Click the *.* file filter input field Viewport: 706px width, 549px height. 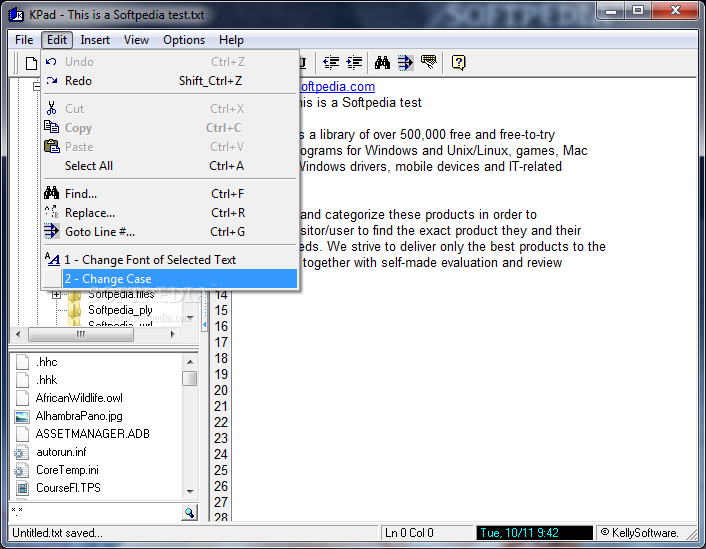coord(95,513)
